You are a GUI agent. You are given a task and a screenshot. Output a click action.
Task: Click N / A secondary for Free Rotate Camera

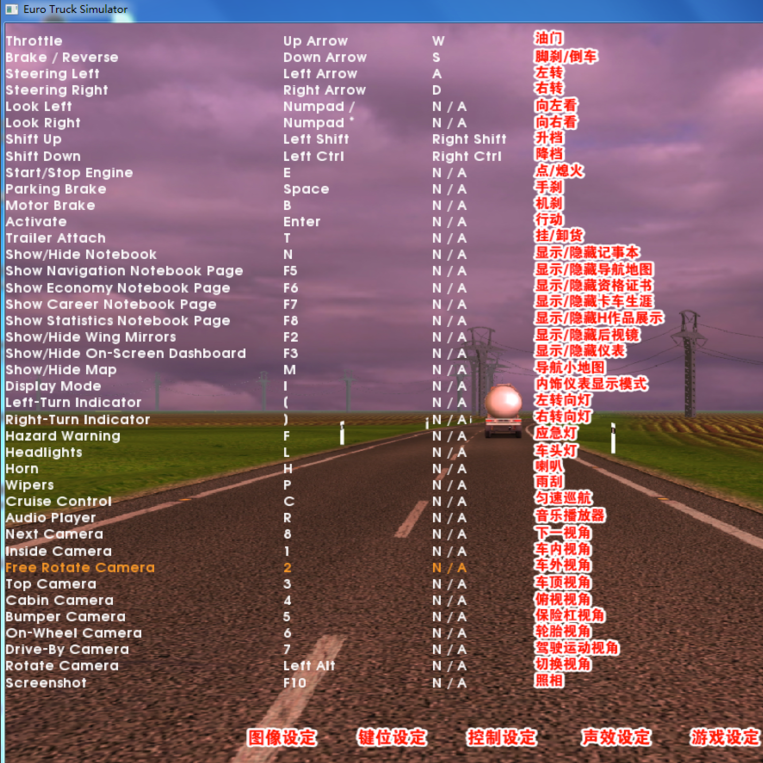pos(449,568)
